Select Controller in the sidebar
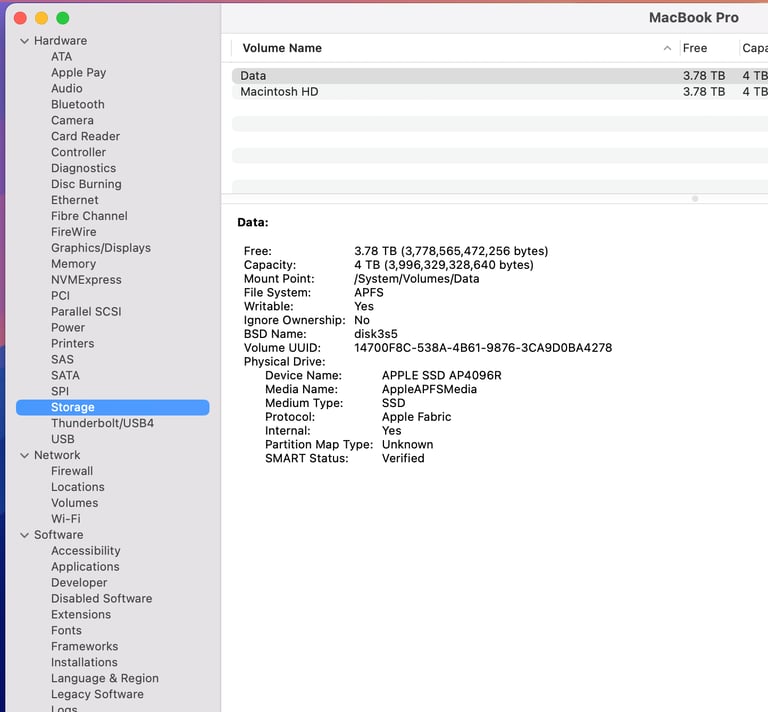 [x=78, y=152]
